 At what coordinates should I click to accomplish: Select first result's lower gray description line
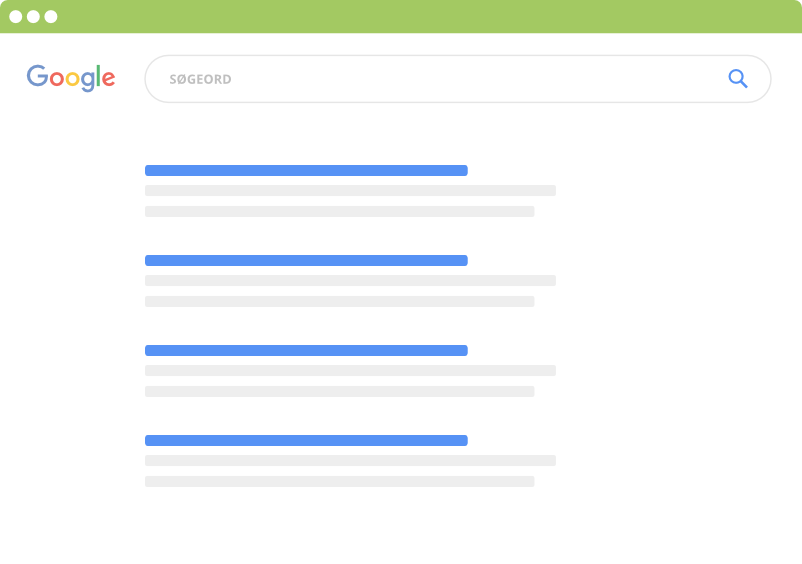339,211
